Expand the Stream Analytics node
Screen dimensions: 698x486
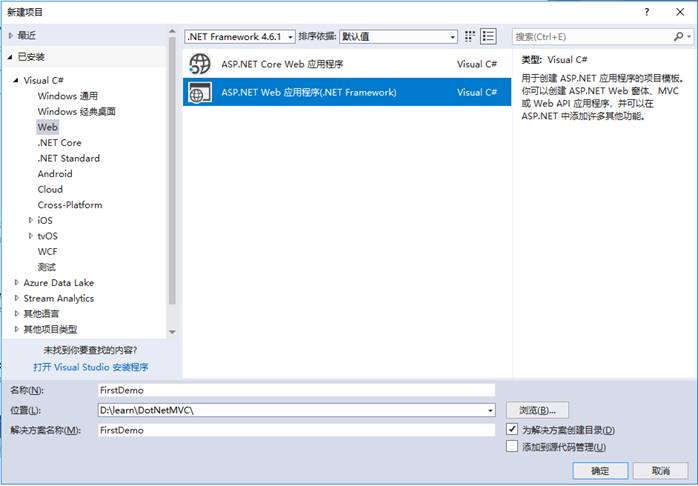click(17, 298)
